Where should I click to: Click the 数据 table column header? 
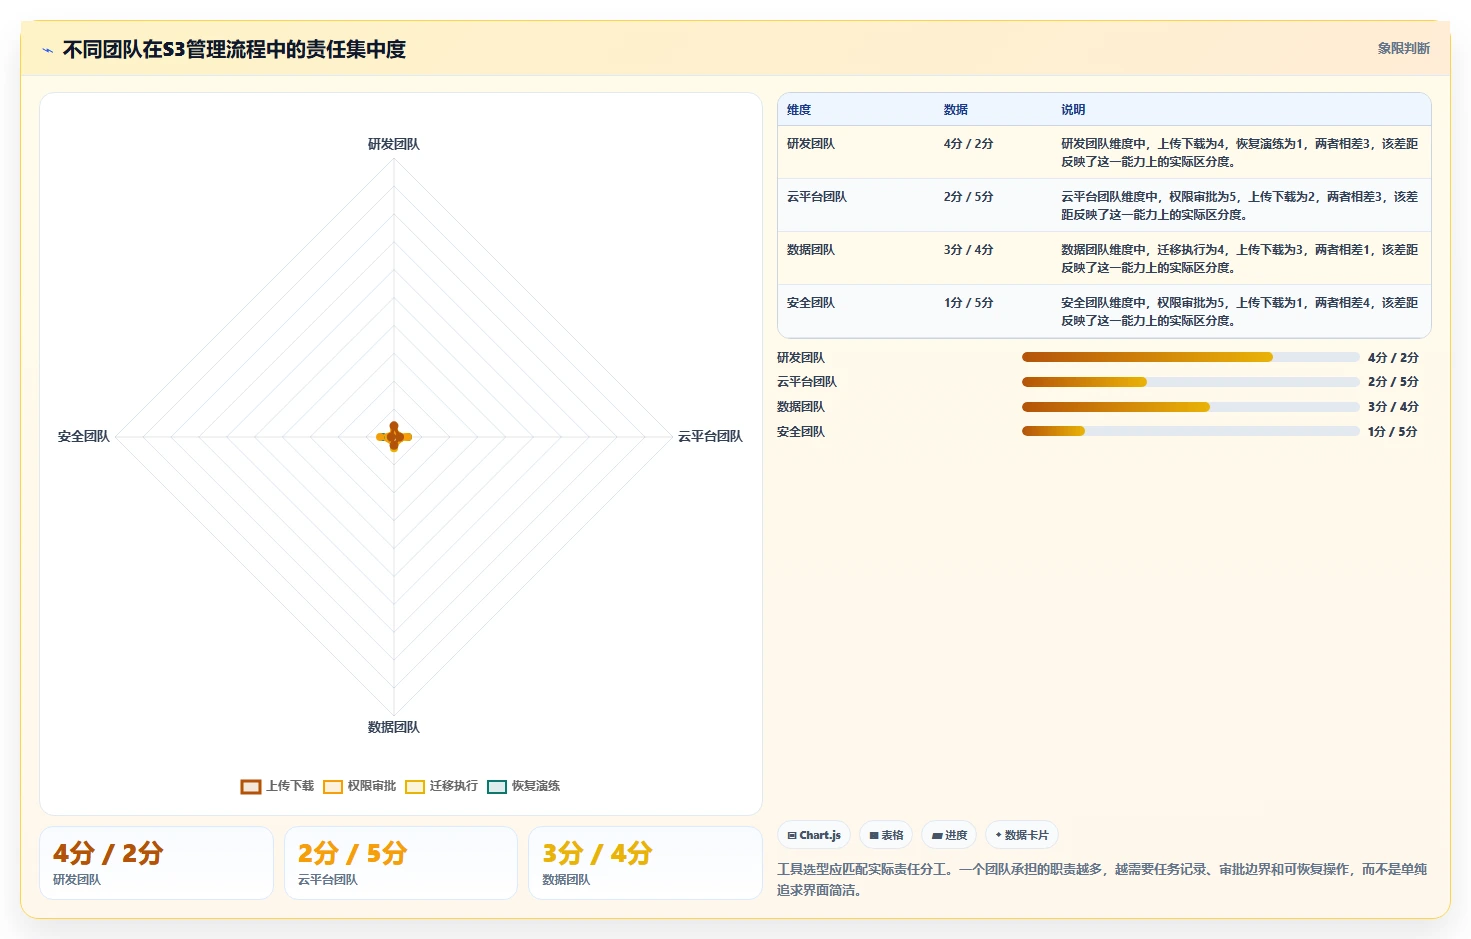coord(956,110)
